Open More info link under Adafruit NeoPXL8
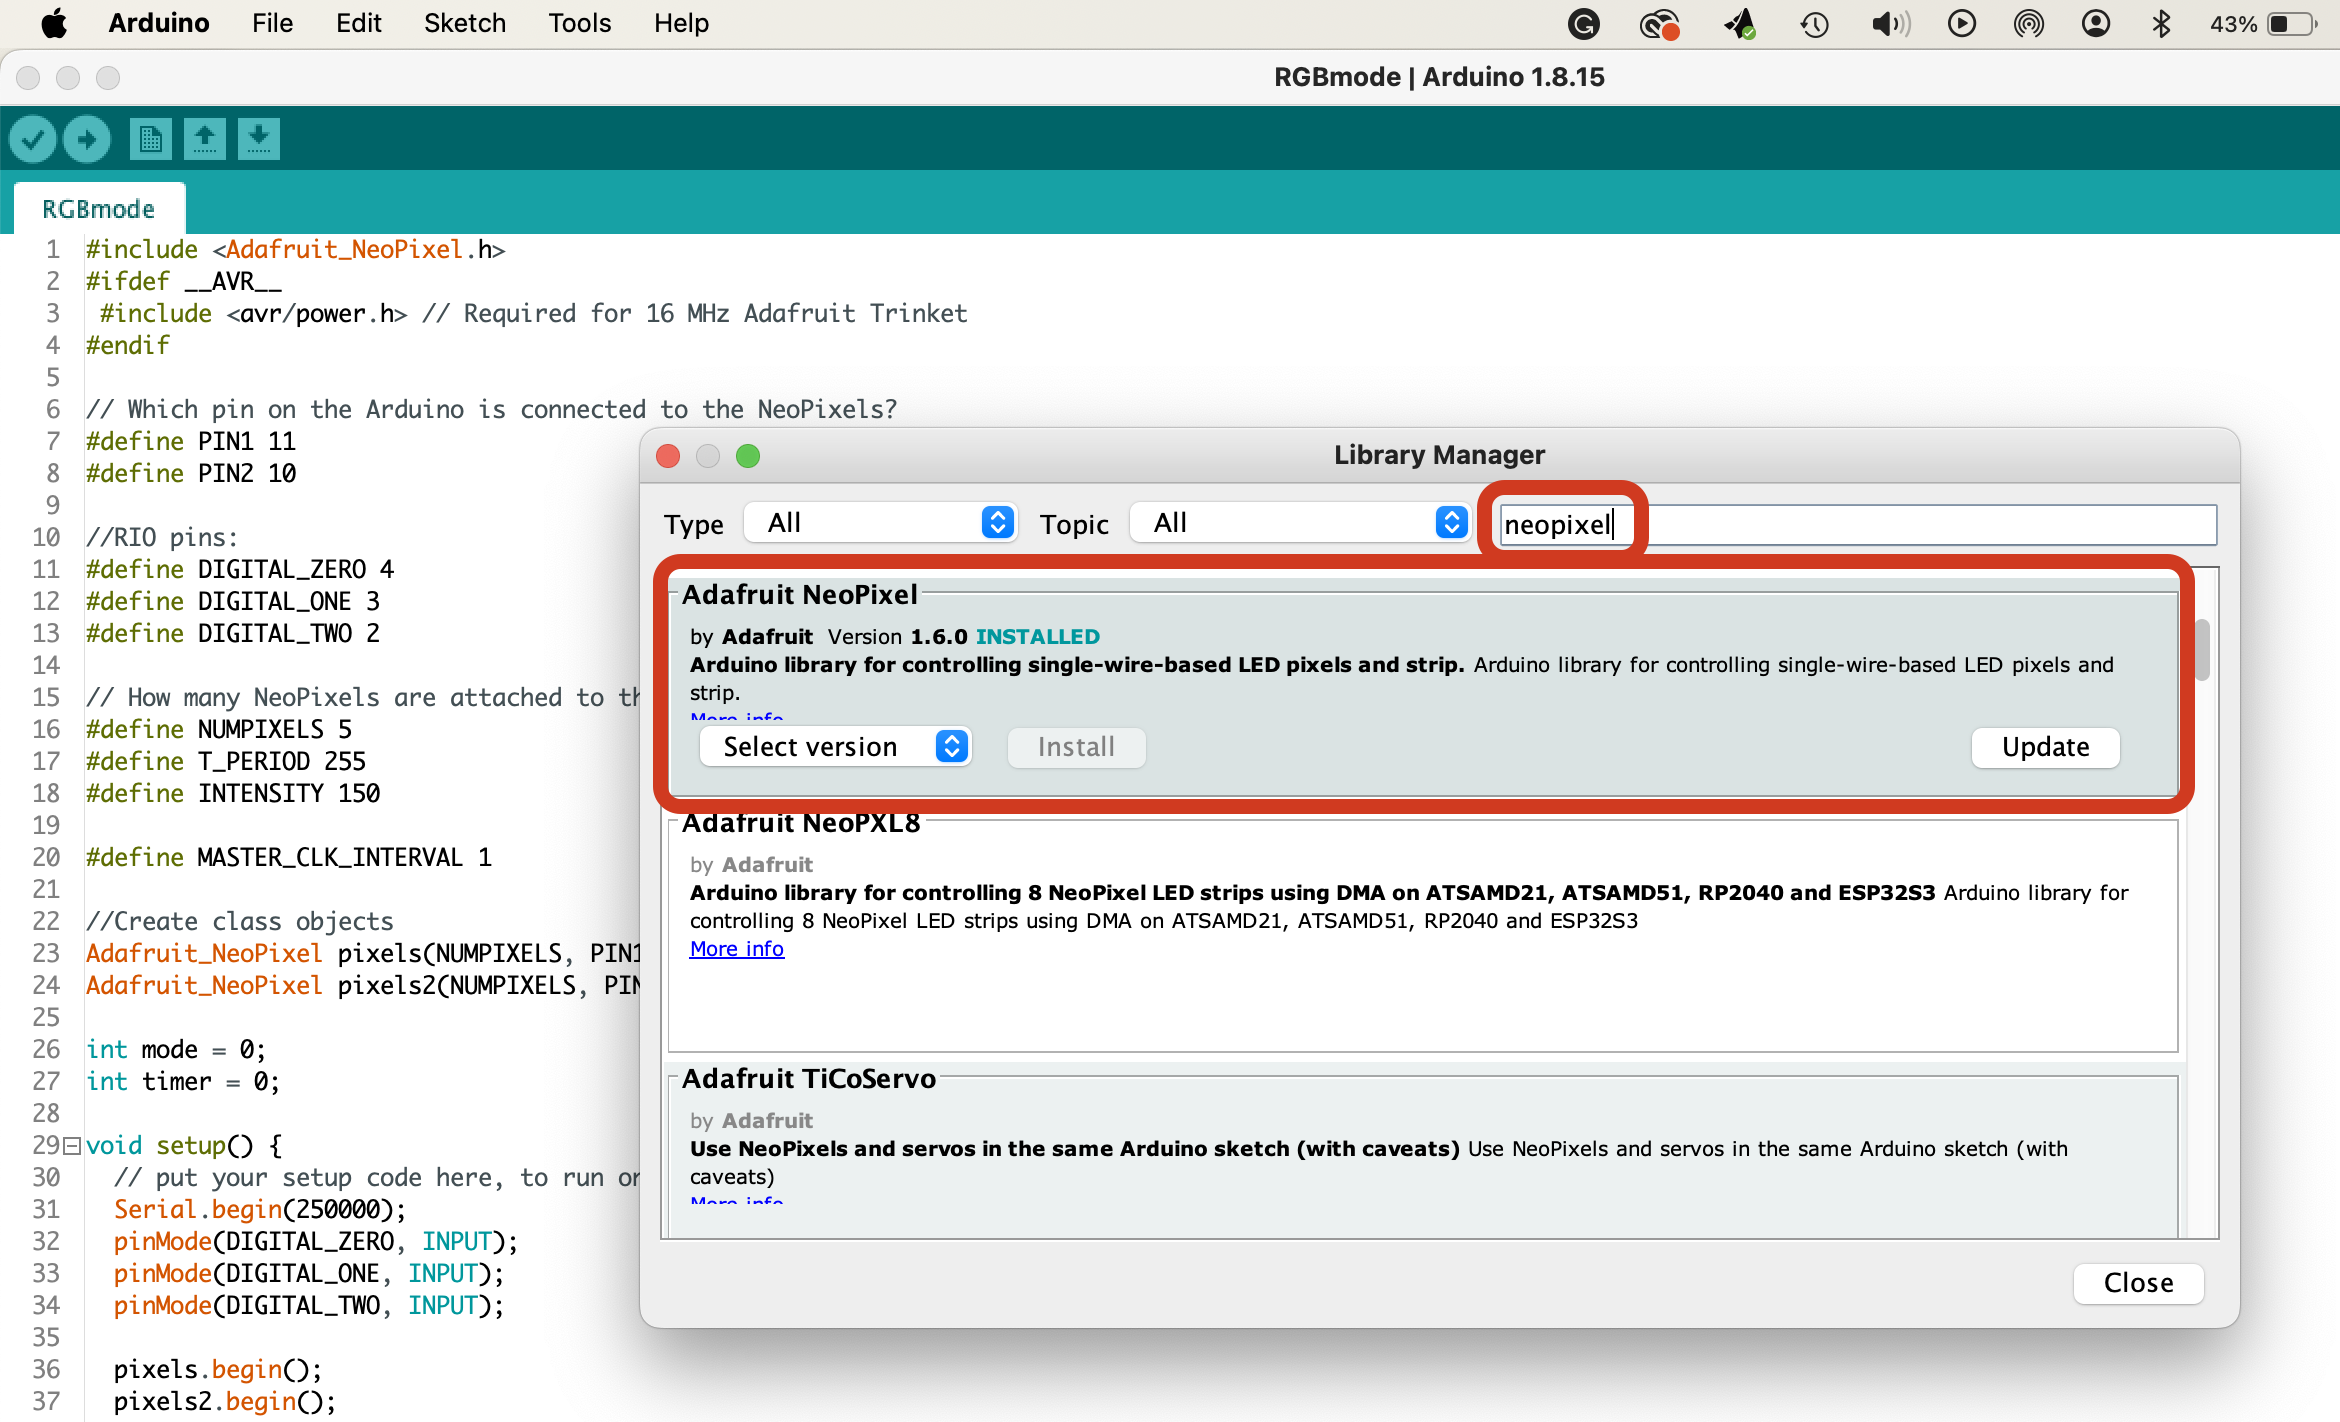Viewport: 2340px width, 1422px height. 736,949
